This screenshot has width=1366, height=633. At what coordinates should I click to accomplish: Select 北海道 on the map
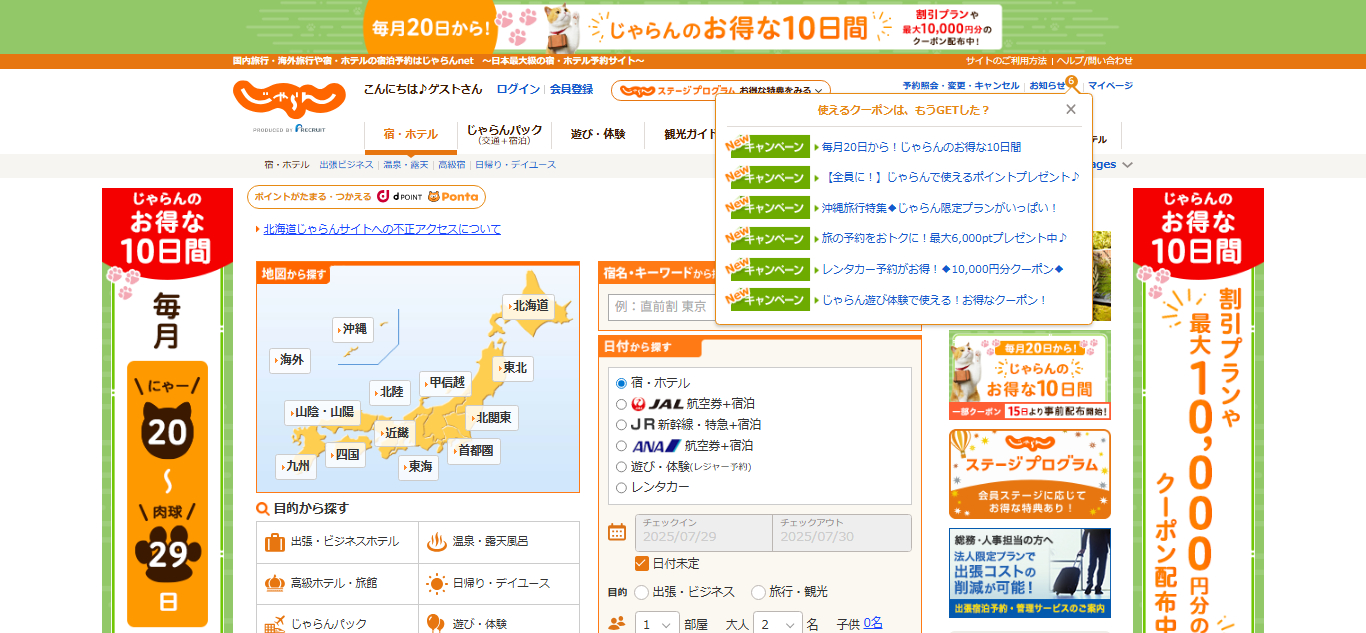528,306
